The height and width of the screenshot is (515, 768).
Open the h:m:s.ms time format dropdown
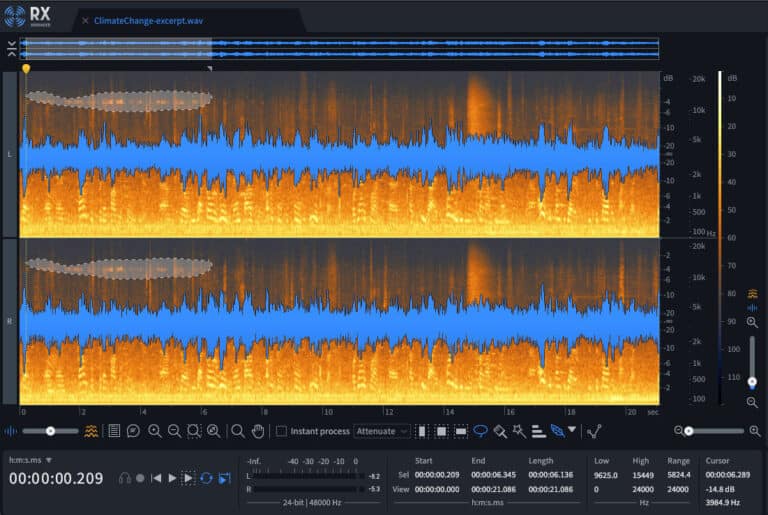click(x=30, y=460)
